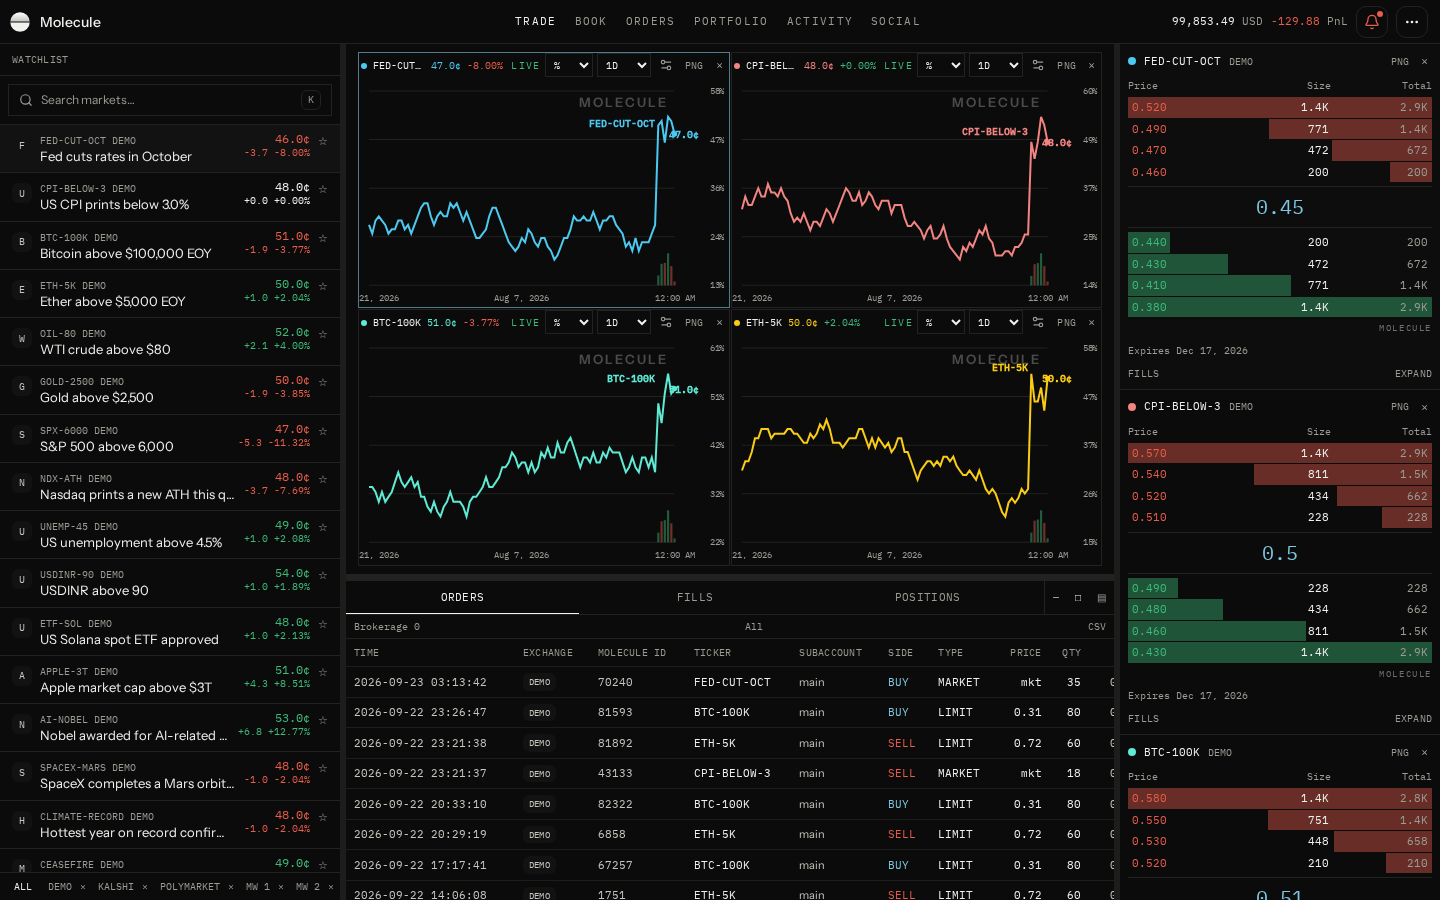Close the ETH-5K chart panel
Image resolution: width=1440 pixels, height=900 pixels.
(1091, 323)
